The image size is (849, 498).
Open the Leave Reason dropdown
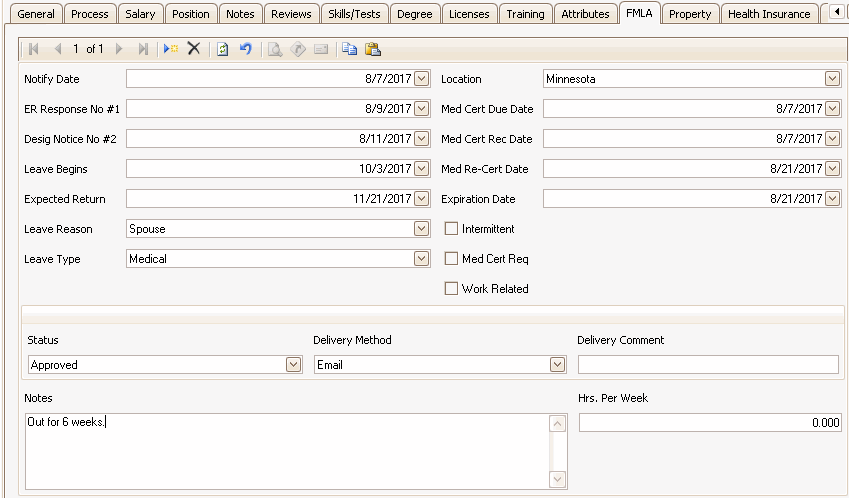point(421,229)
